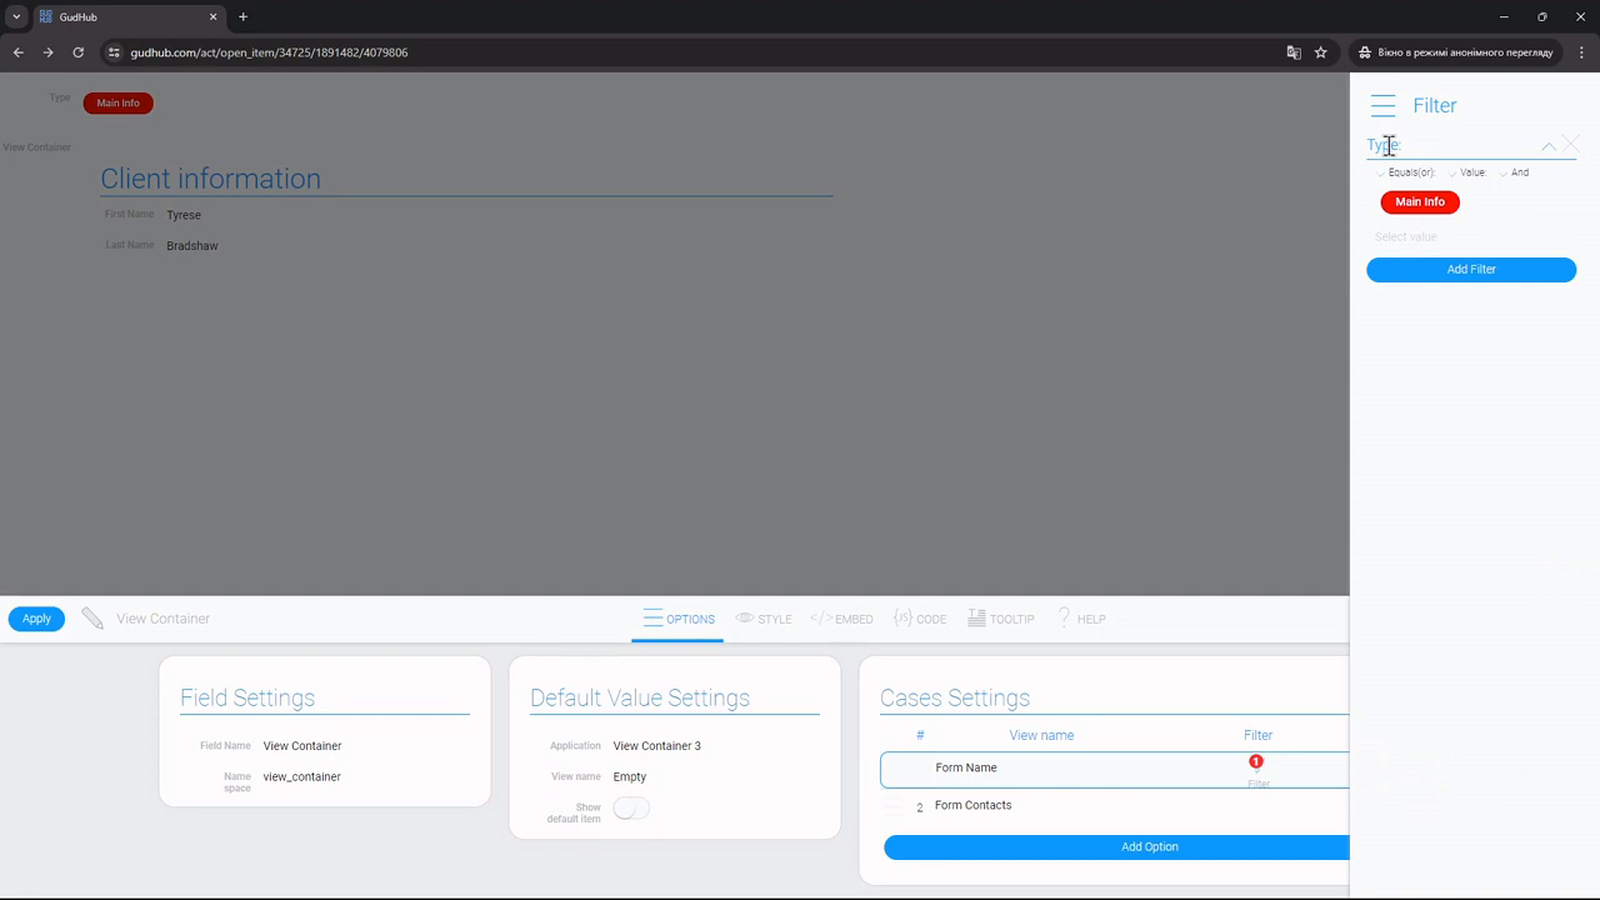The height and width of the screenshot is (900, 1600).
Task: Switch to the STYLE tab
Action: tap(764, 619)
